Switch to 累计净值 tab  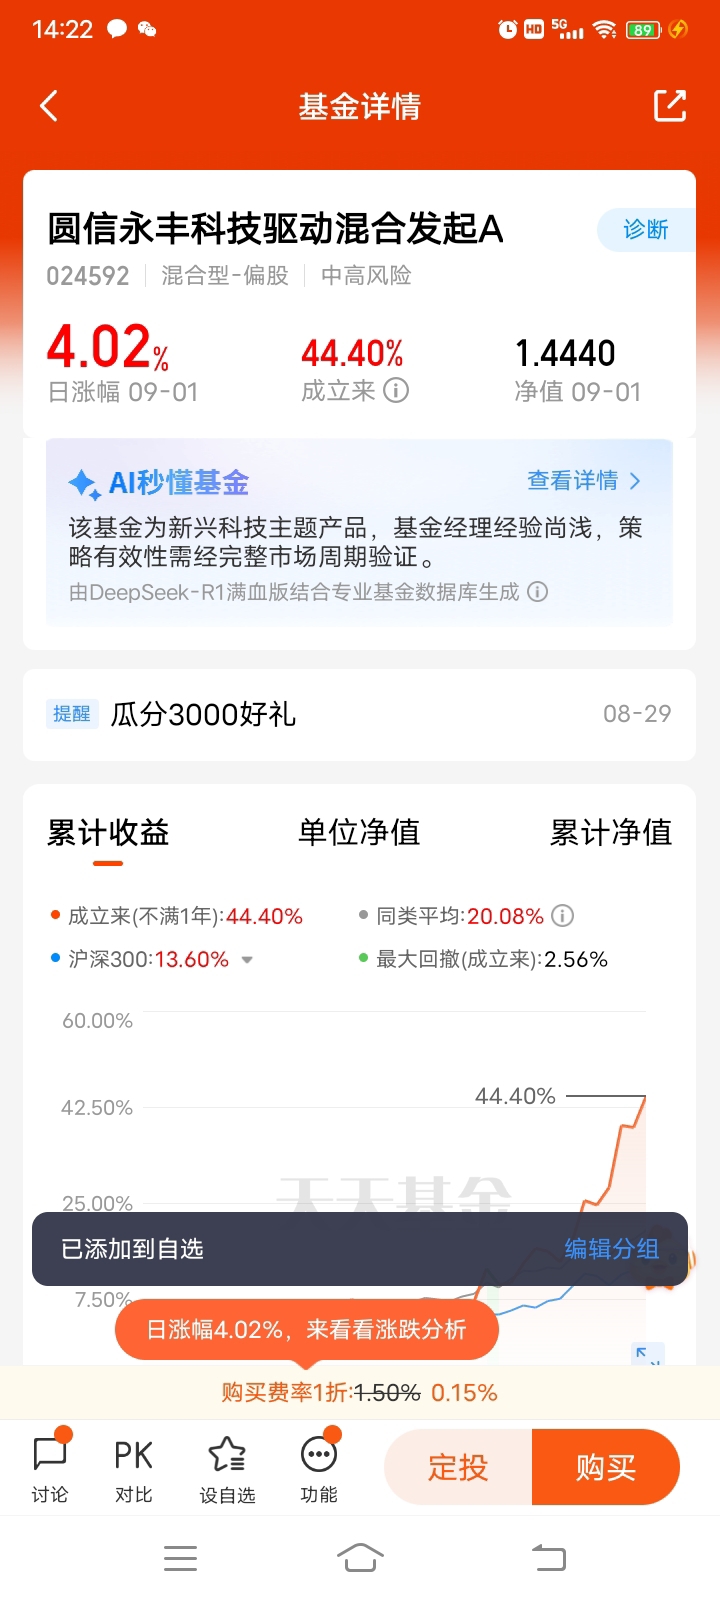pyautogui.click(x=611, y=832)
